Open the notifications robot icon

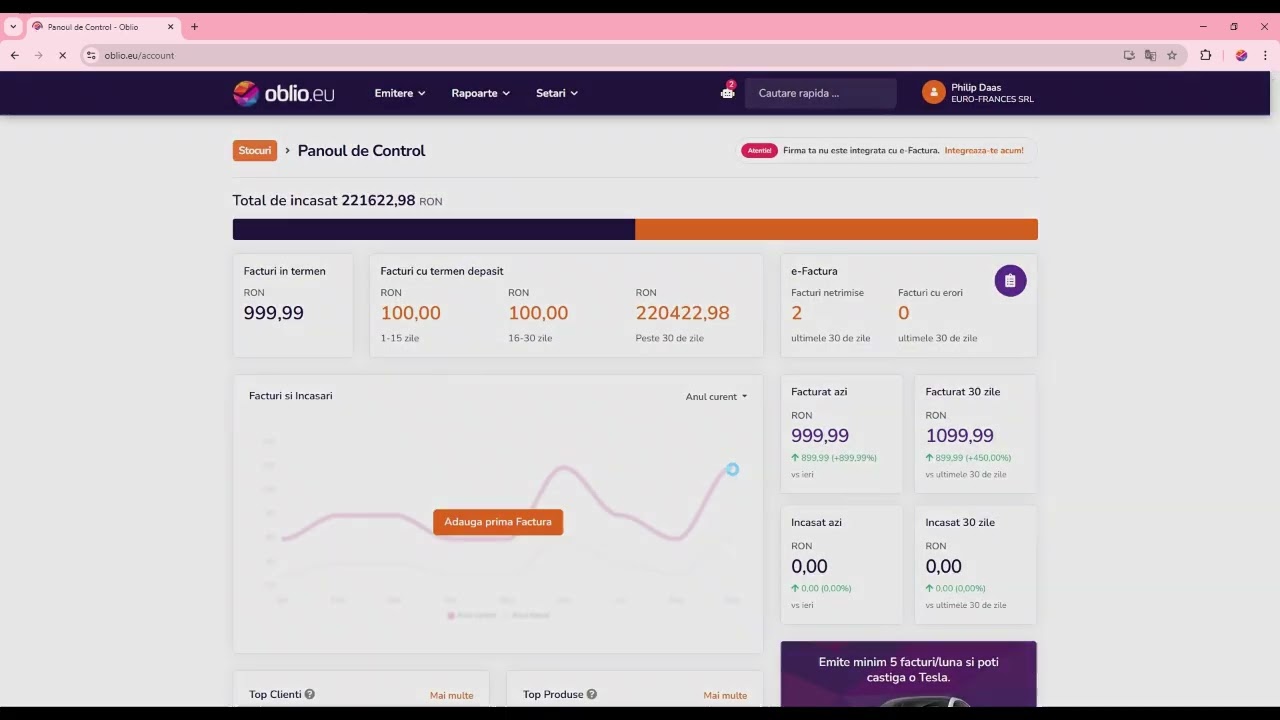pos(728,92)
